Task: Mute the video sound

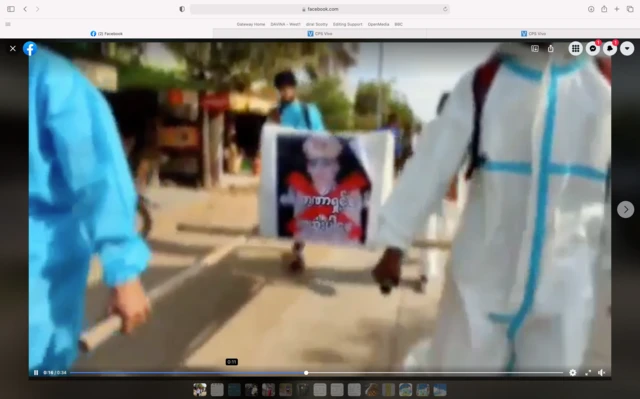Action: click(x=602, y=372)
